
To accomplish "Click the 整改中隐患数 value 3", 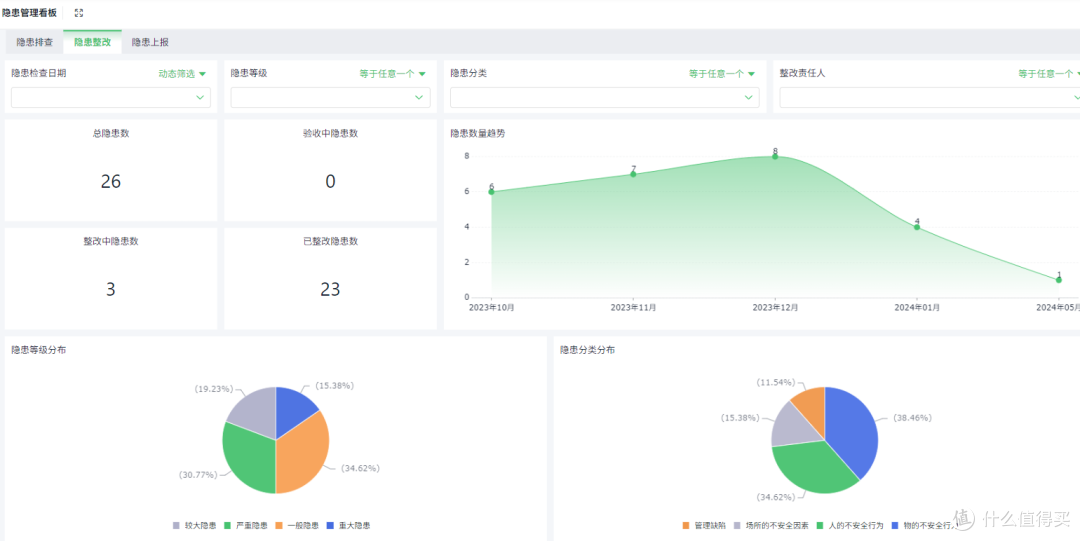I will pos(111,289).
